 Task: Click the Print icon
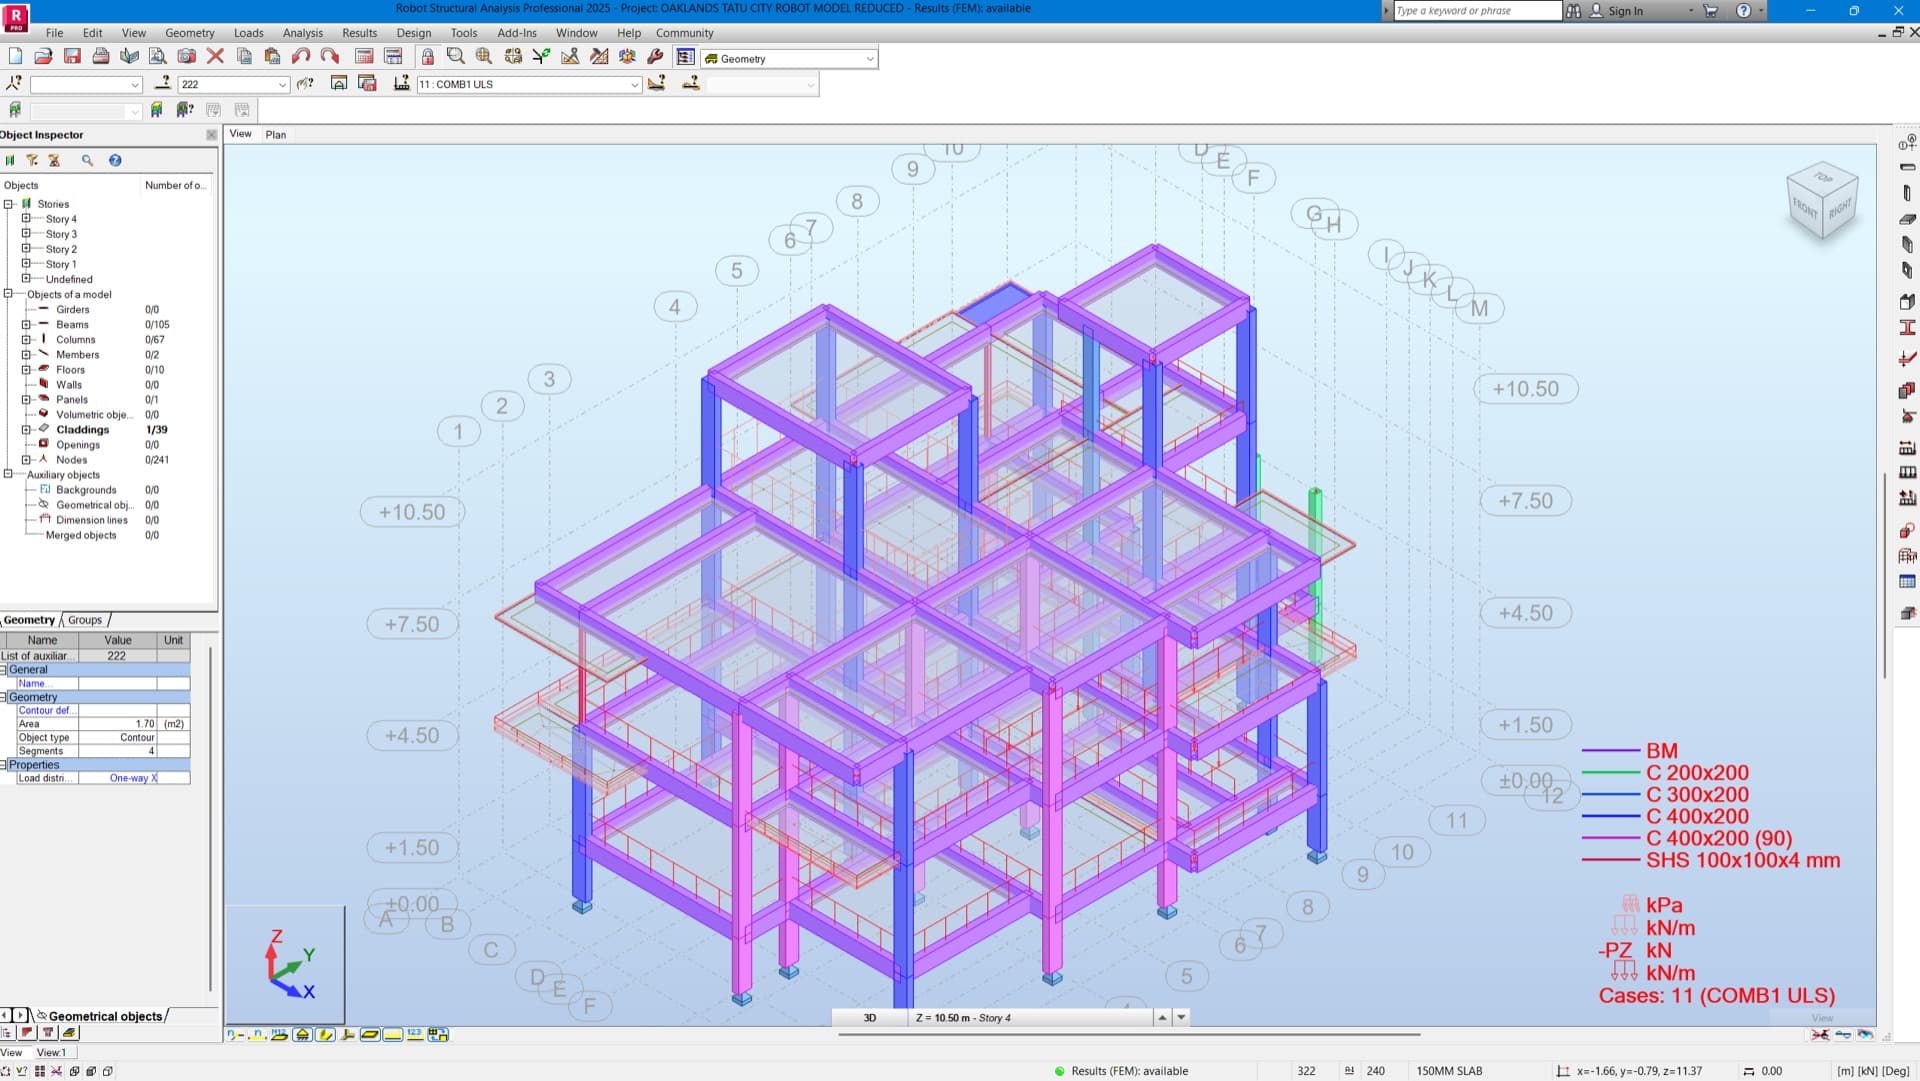[101, 57]
